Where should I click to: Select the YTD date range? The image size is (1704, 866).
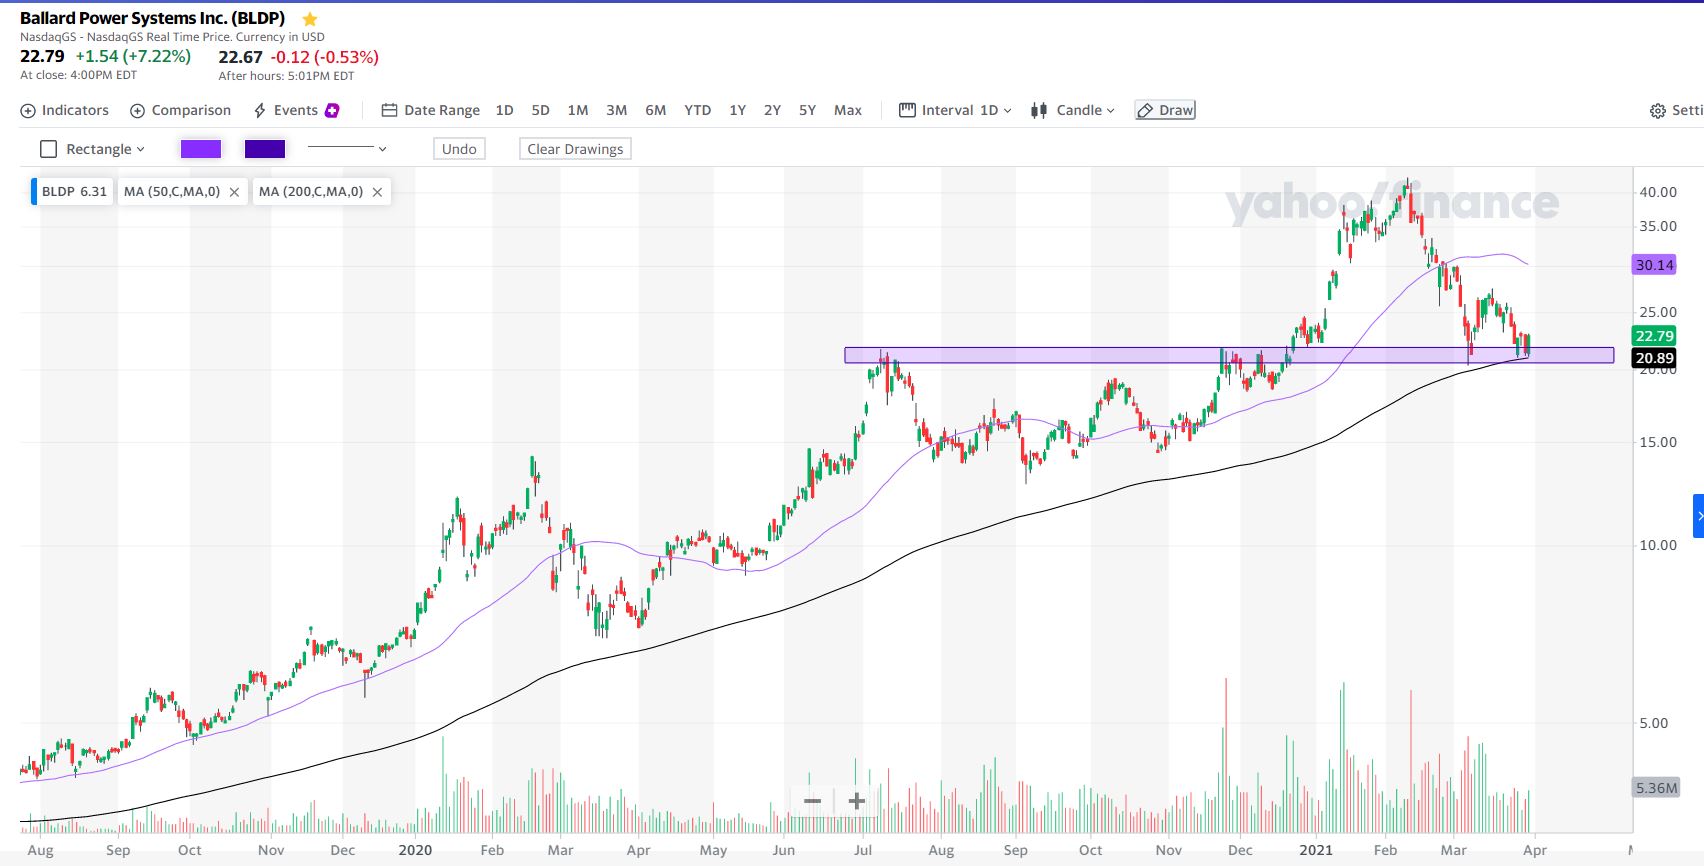coord(698,110)
